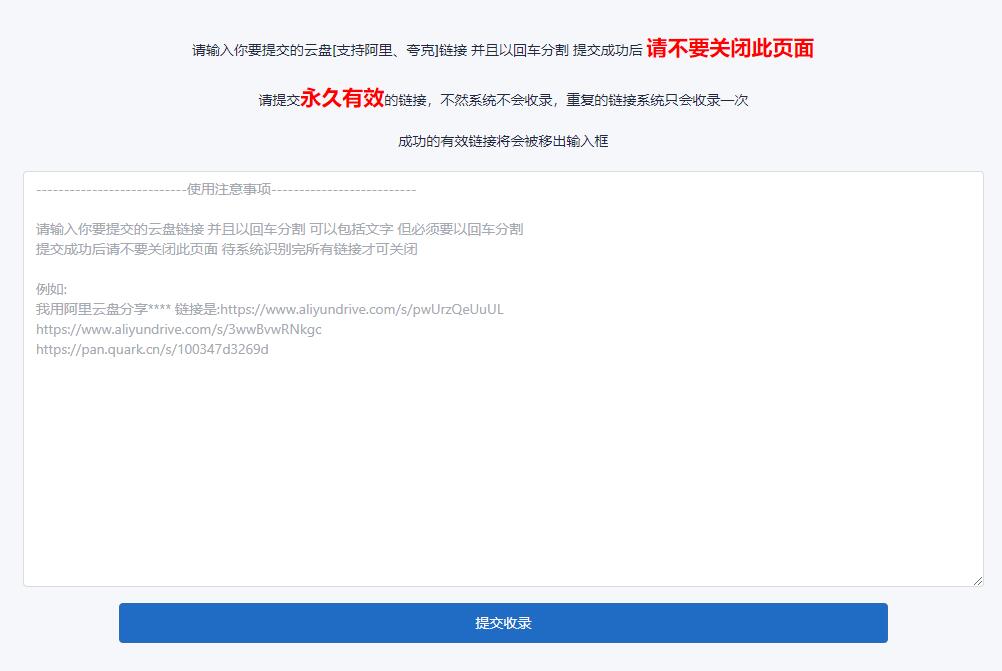The image size is (1002, 671).
Task: Click the blue 提交收录 submit button
Action: tap(503, 623)
